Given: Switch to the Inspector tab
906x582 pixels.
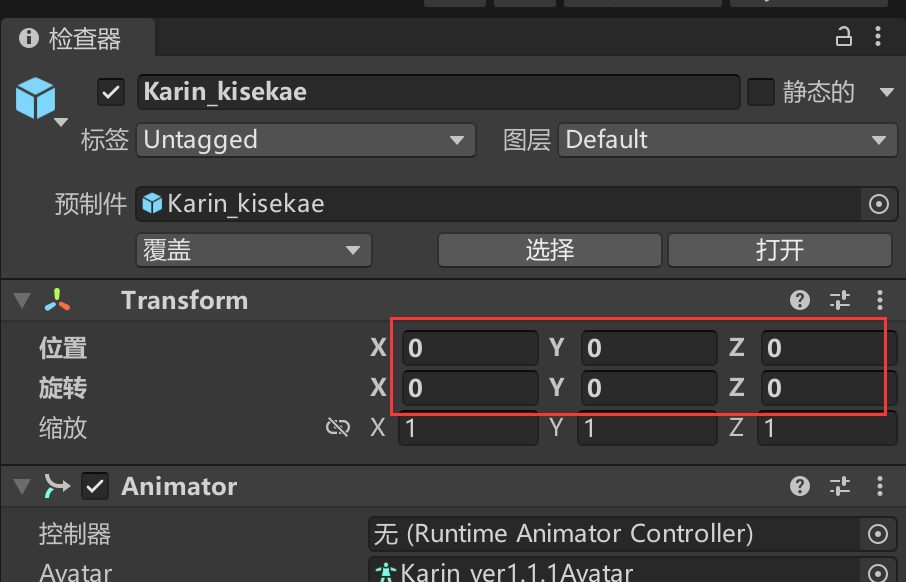Looking at the screenshot, I should pos(76,39).
